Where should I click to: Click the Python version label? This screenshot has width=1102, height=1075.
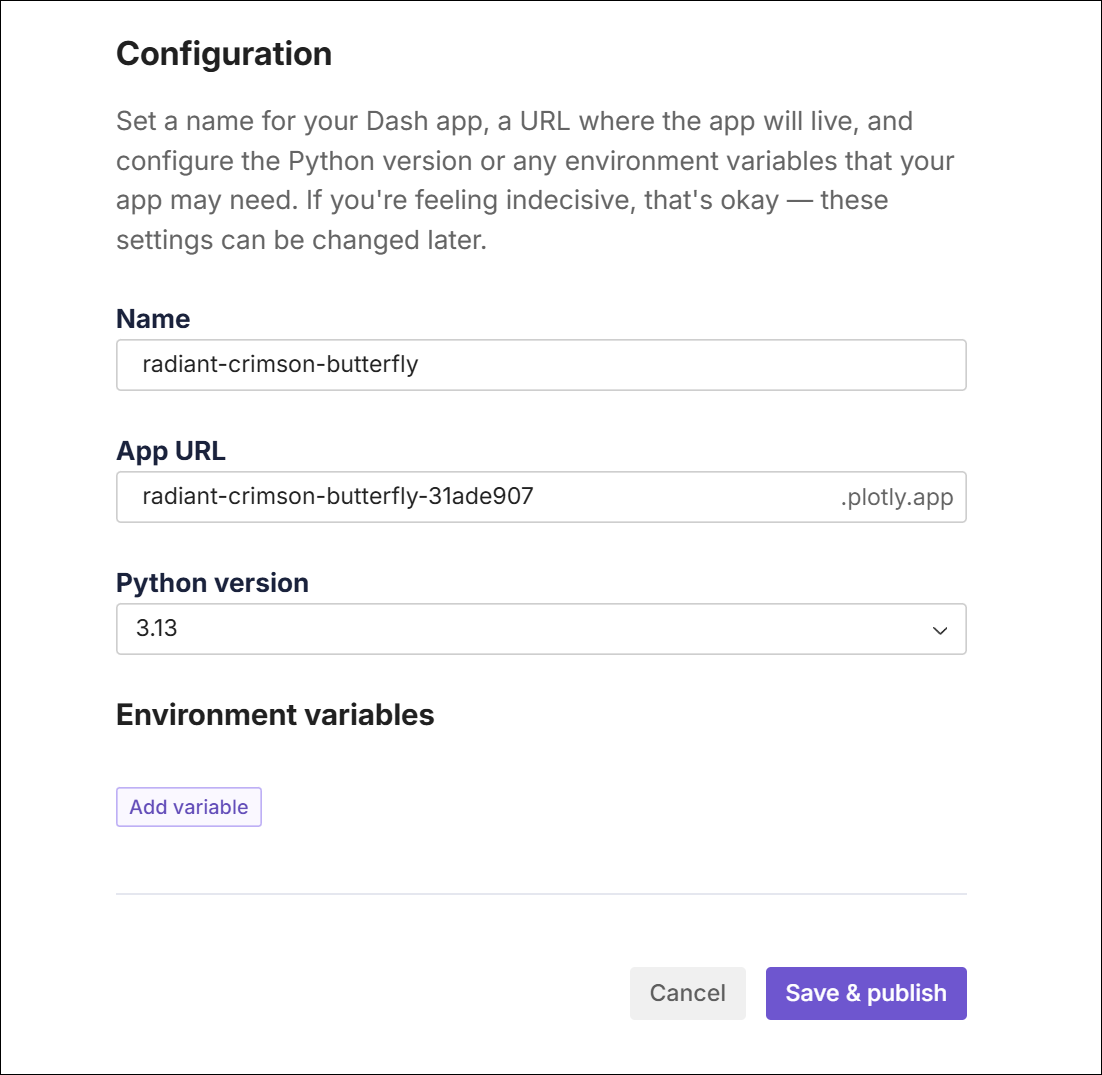coord(212,583)
